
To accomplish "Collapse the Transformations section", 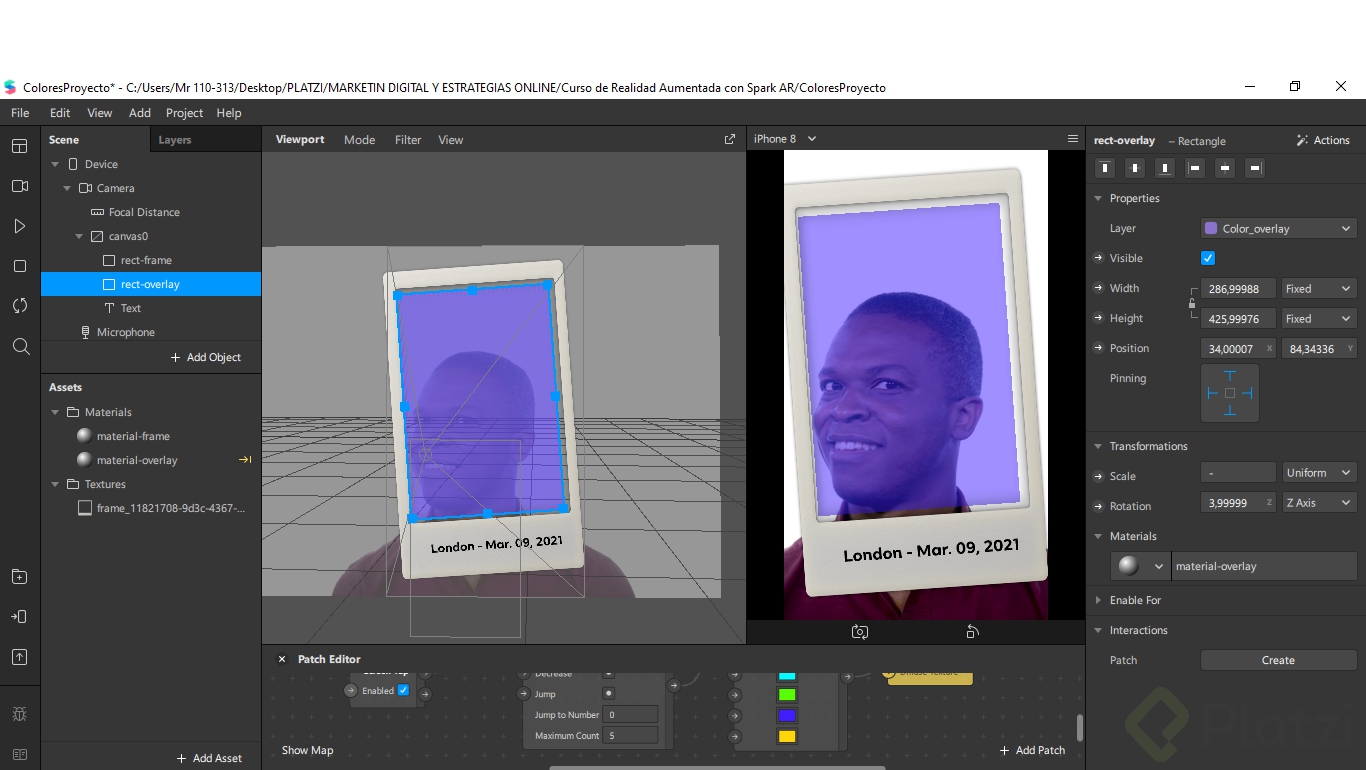I will tap(1099, 446).
